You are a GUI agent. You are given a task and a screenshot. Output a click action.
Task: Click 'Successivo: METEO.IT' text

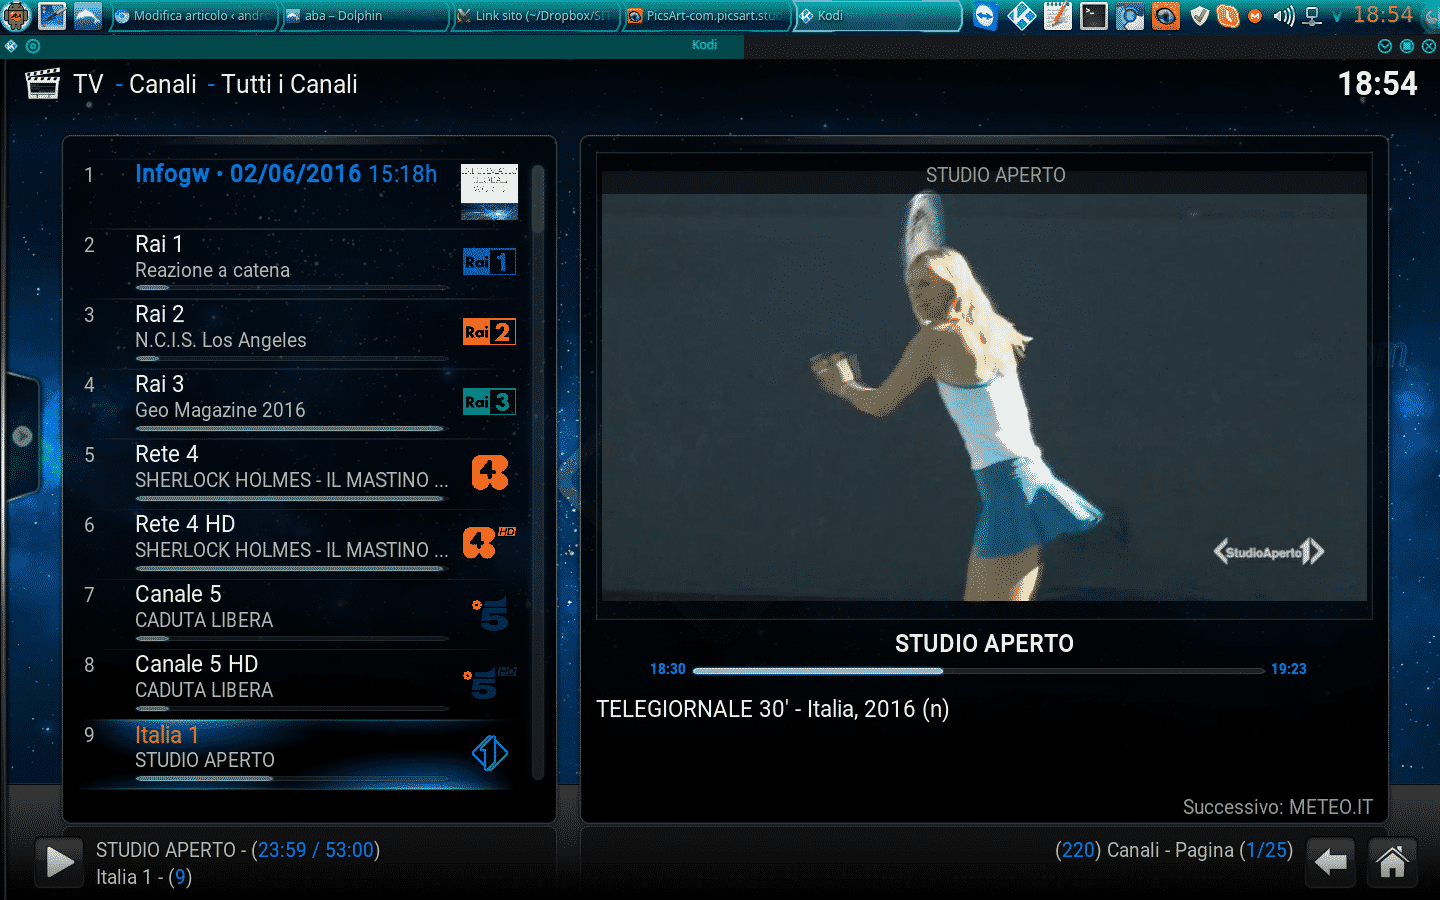point(1278,807)
